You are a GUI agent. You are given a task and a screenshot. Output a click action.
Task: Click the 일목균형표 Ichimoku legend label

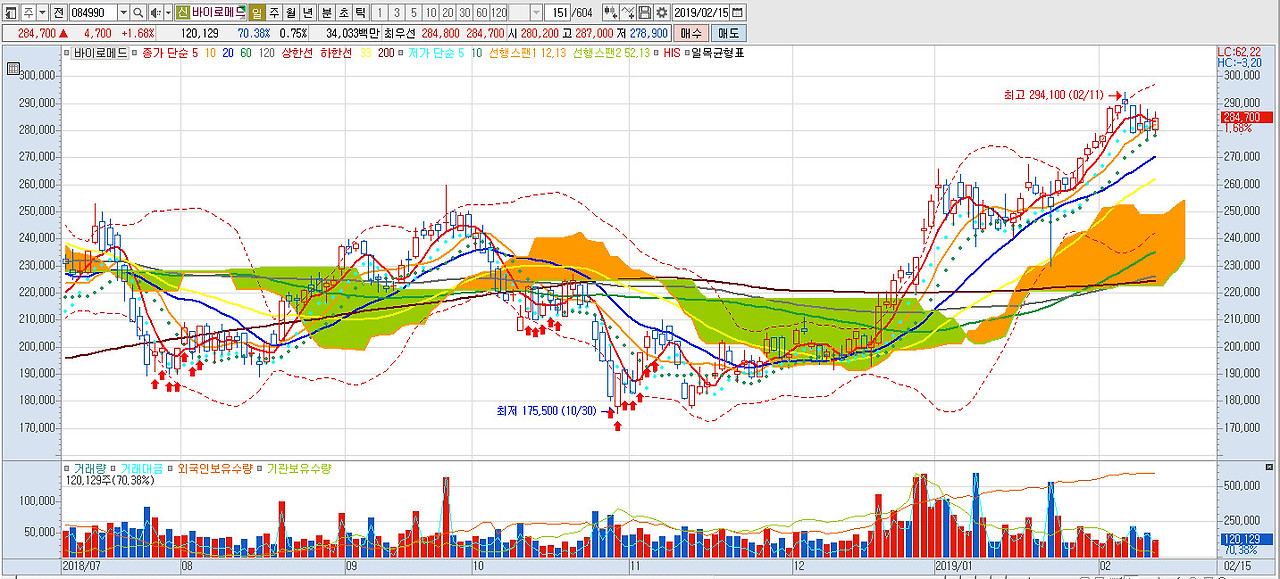click(719, 53)
